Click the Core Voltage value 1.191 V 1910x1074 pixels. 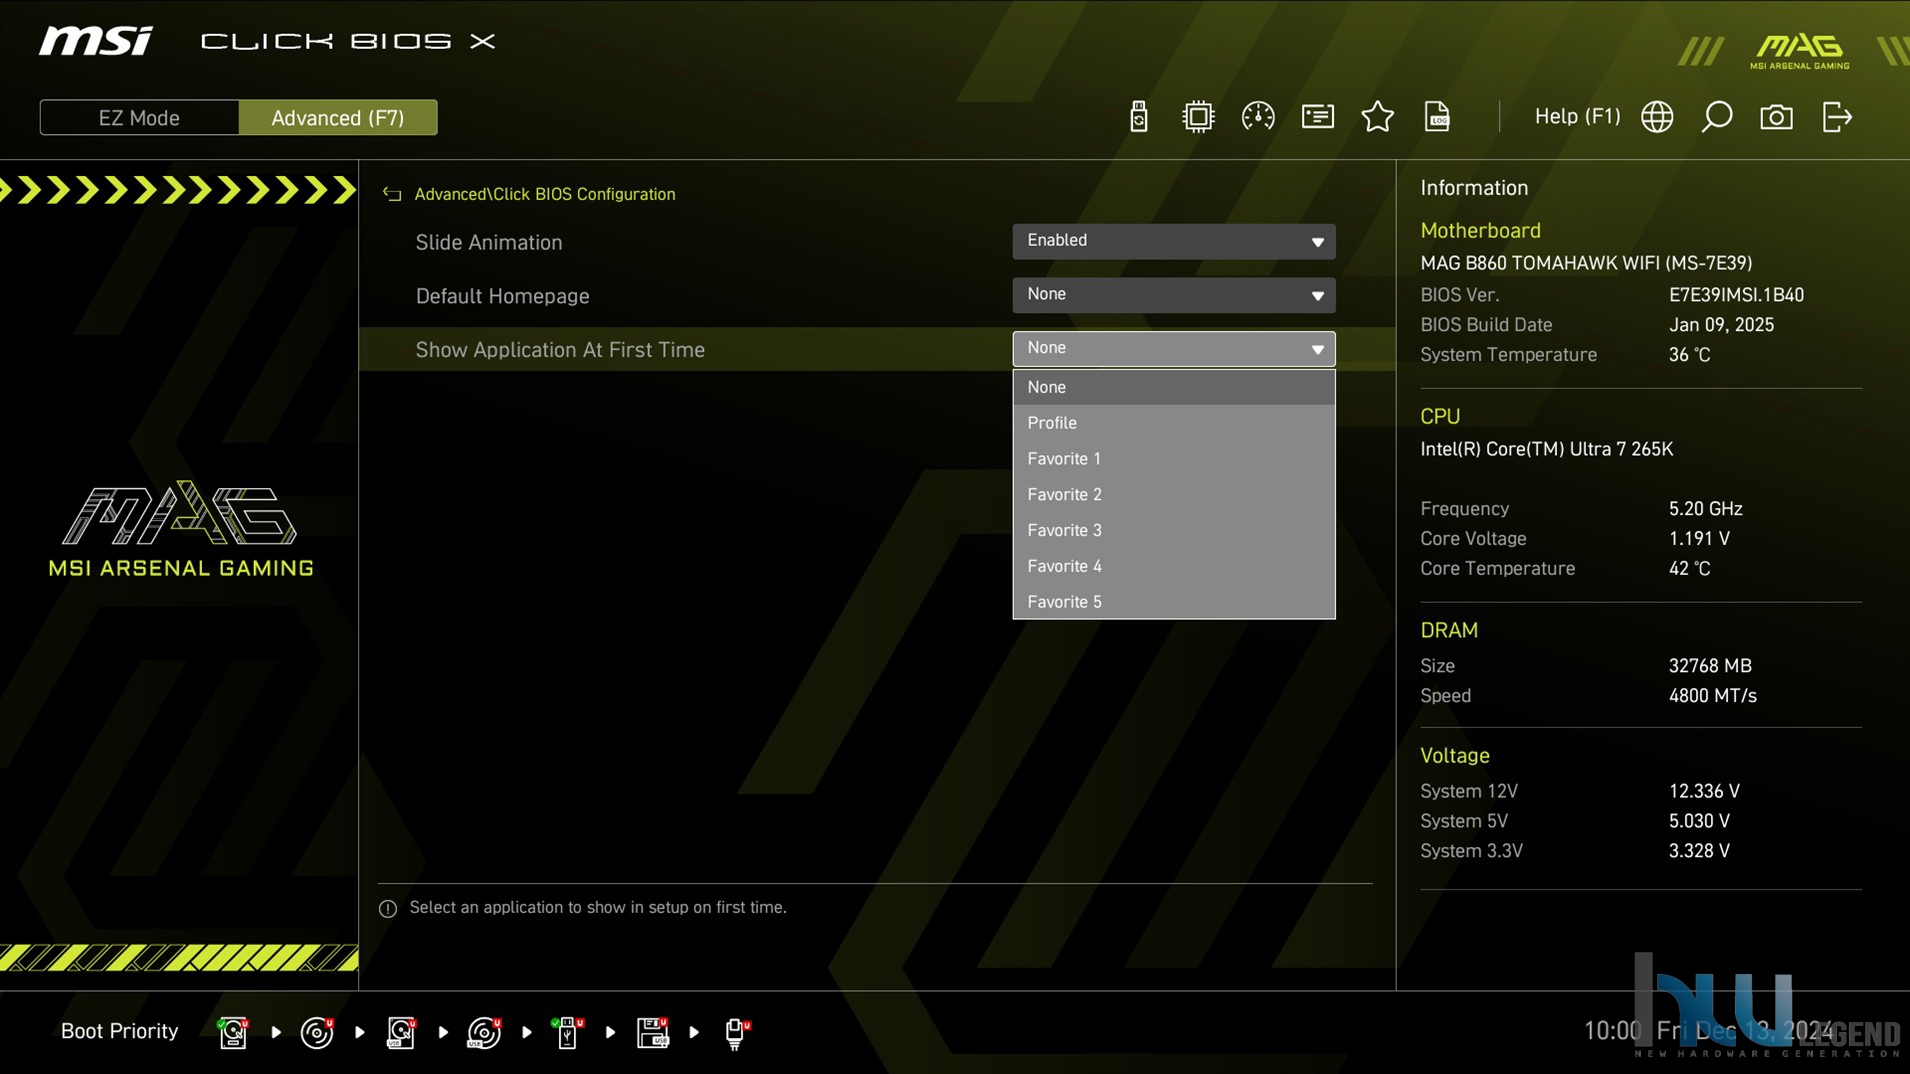(1699, 539)
